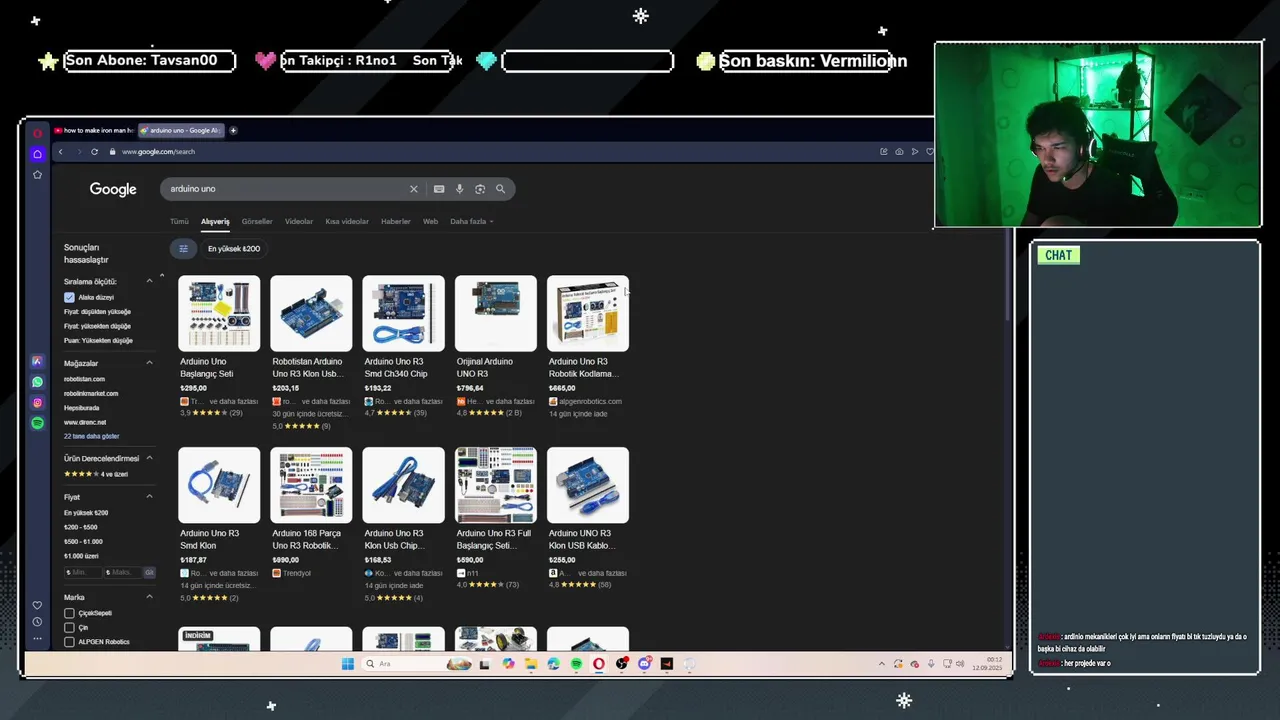Click the address bar lock icon
The width and height of the screenshot is (1280, 720).
pos(112,152)
